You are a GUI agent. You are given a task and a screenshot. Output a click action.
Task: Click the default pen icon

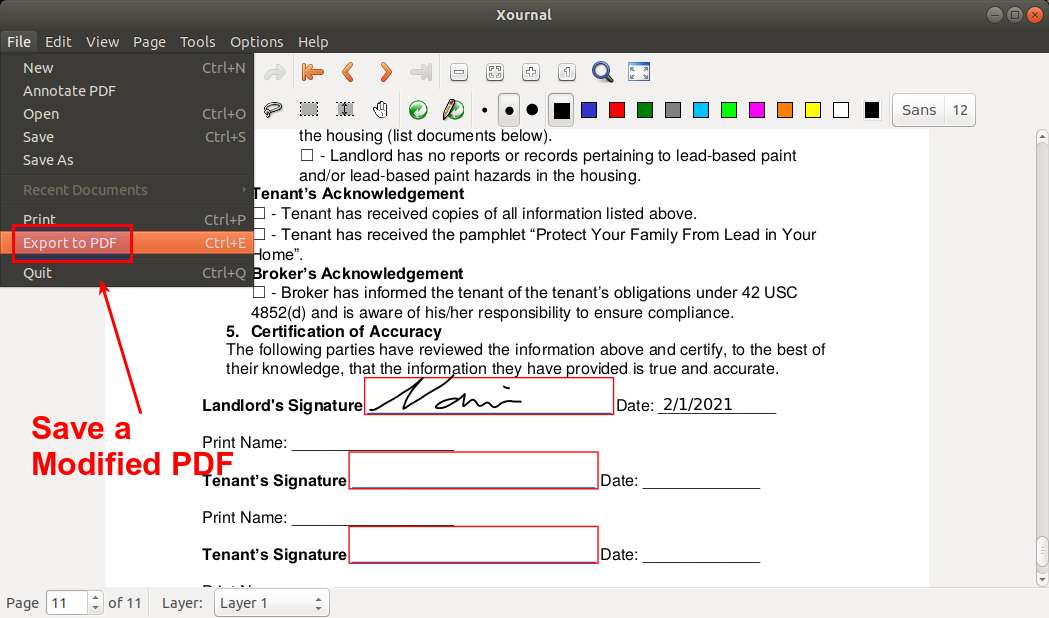click(454, 109)
